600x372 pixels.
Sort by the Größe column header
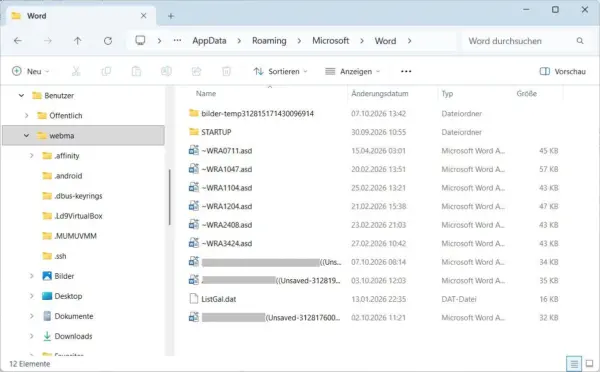tap(527, 93)
